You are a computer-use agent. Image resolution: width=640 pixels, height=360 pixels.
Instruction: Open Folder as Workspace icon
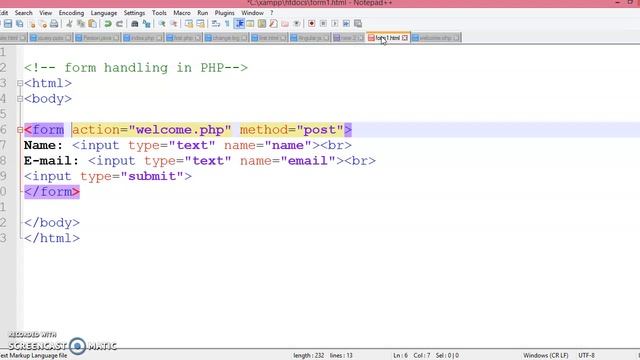click(x=284, y=24)
